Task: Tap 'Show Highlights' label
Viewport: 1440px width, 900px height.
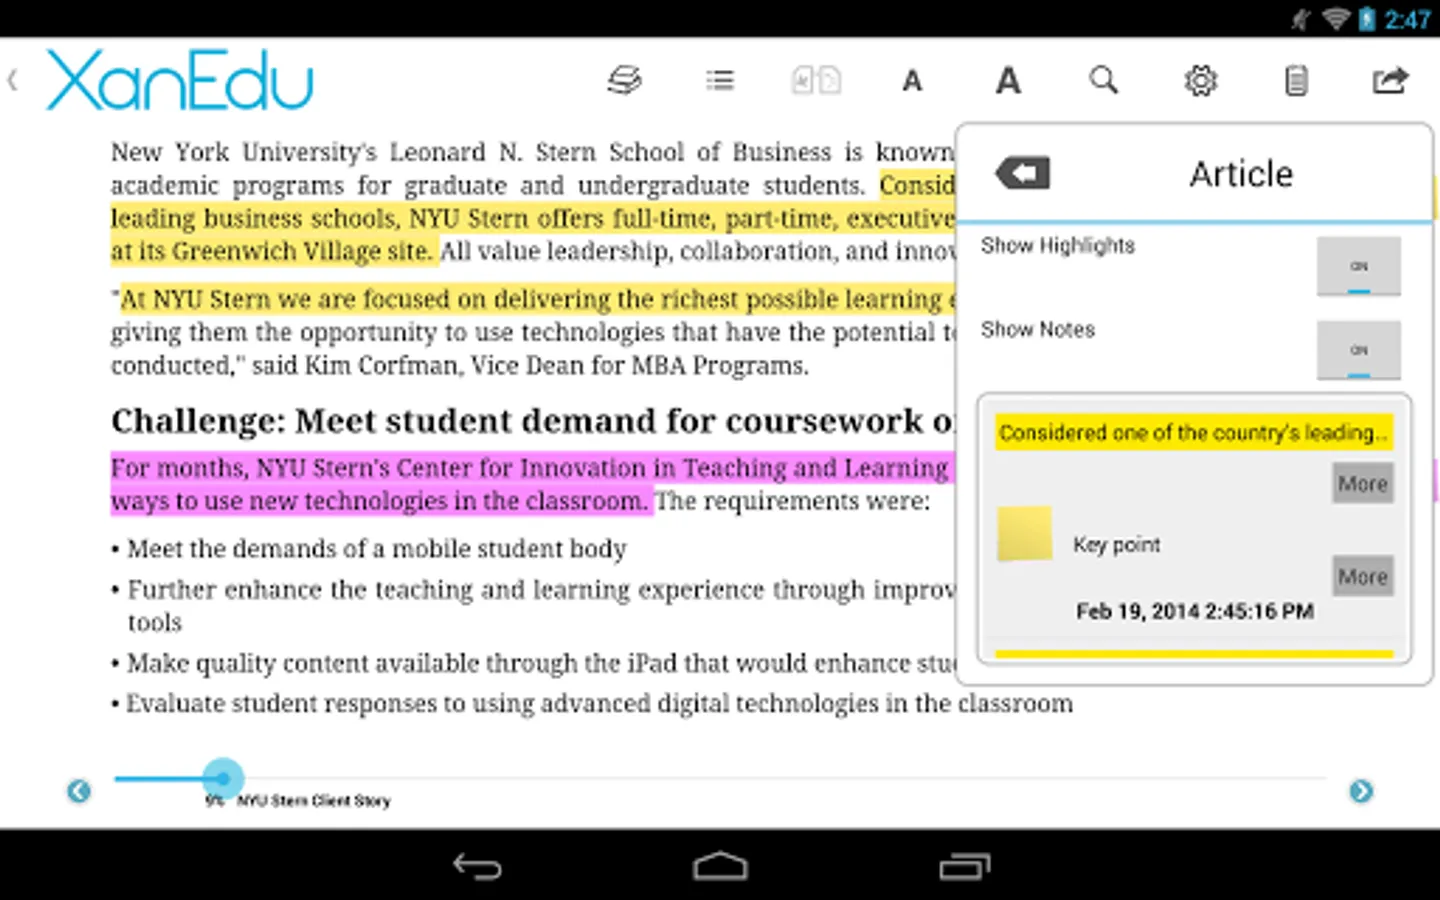Action: tap(1058, 246)
